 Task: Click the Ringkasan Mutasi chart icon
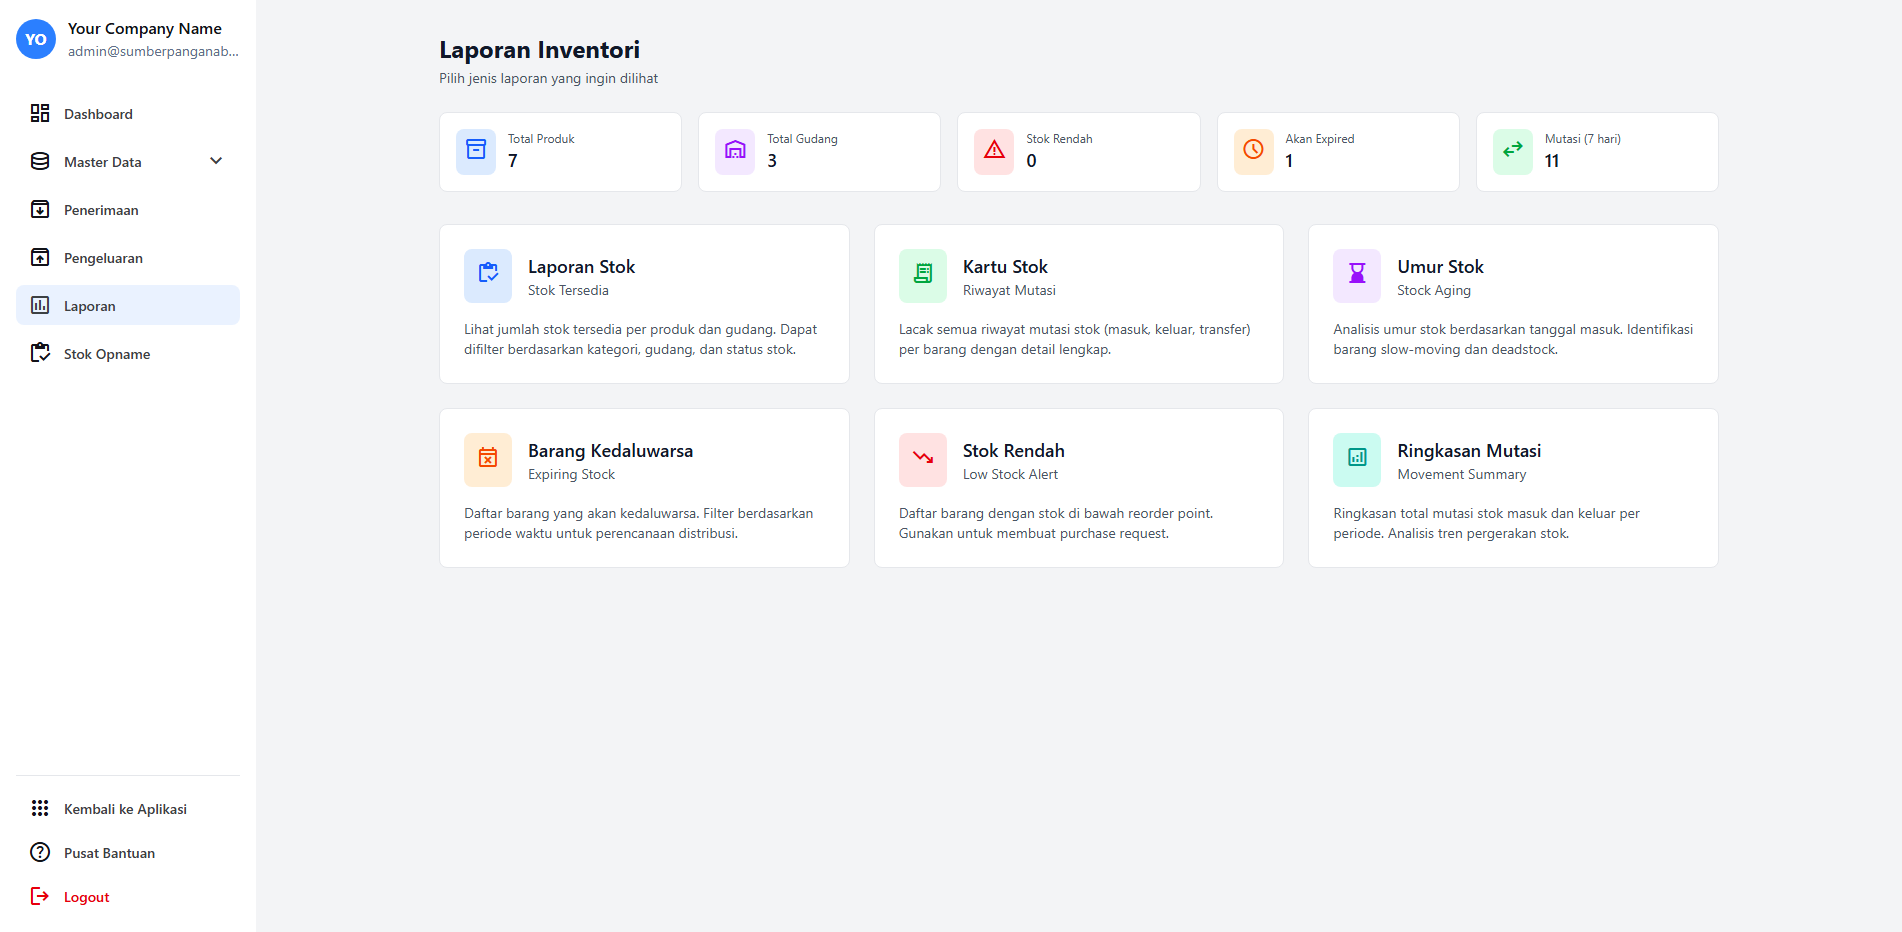click(x=1357, y=459)
